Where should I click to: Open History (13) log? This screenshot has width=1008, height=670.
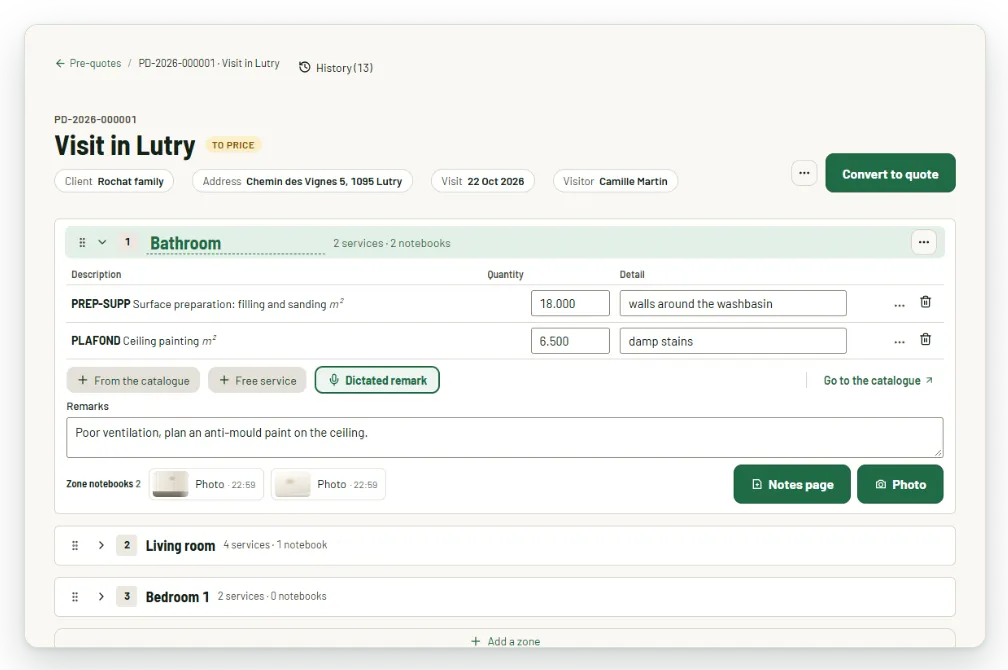pyautogui.click(x=336, y=68)
